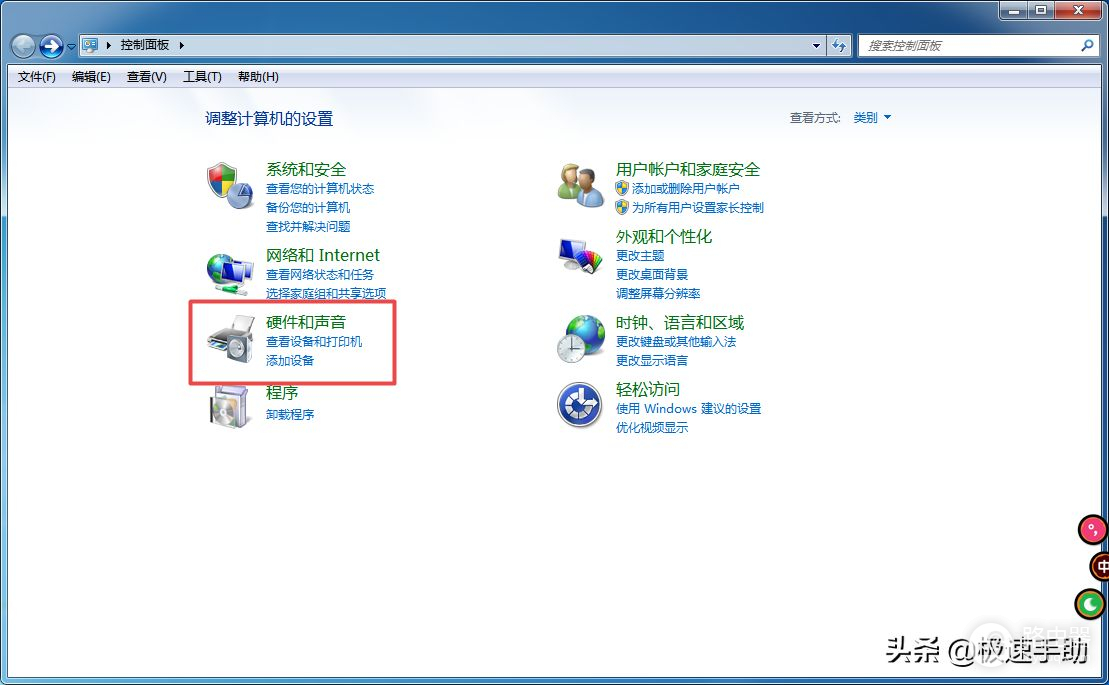This screenshot has height=685, width=1109.
Task: Click the red 中 input method floating icon
Action: tap(1101, 566)
